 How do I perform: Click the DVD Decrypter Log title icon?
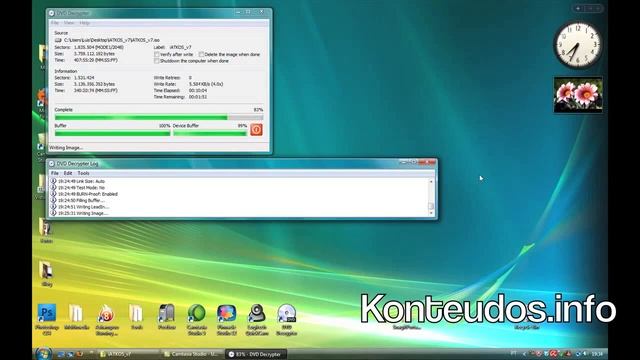pos(52,164)
